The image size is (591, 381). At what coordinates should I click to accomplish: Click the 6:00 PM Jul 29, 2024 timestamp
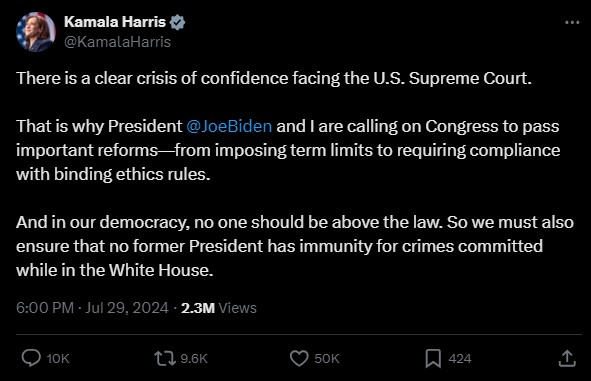click(x=92, y=308)
